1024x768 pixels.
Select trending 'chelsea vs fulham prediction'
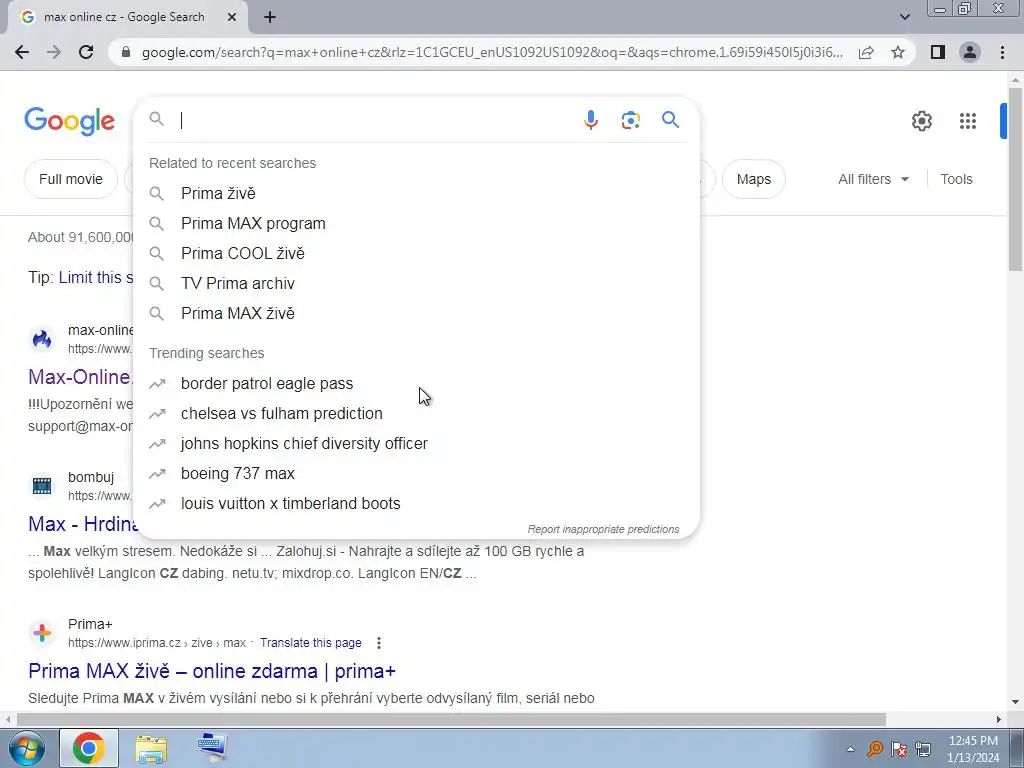point(416,413)
